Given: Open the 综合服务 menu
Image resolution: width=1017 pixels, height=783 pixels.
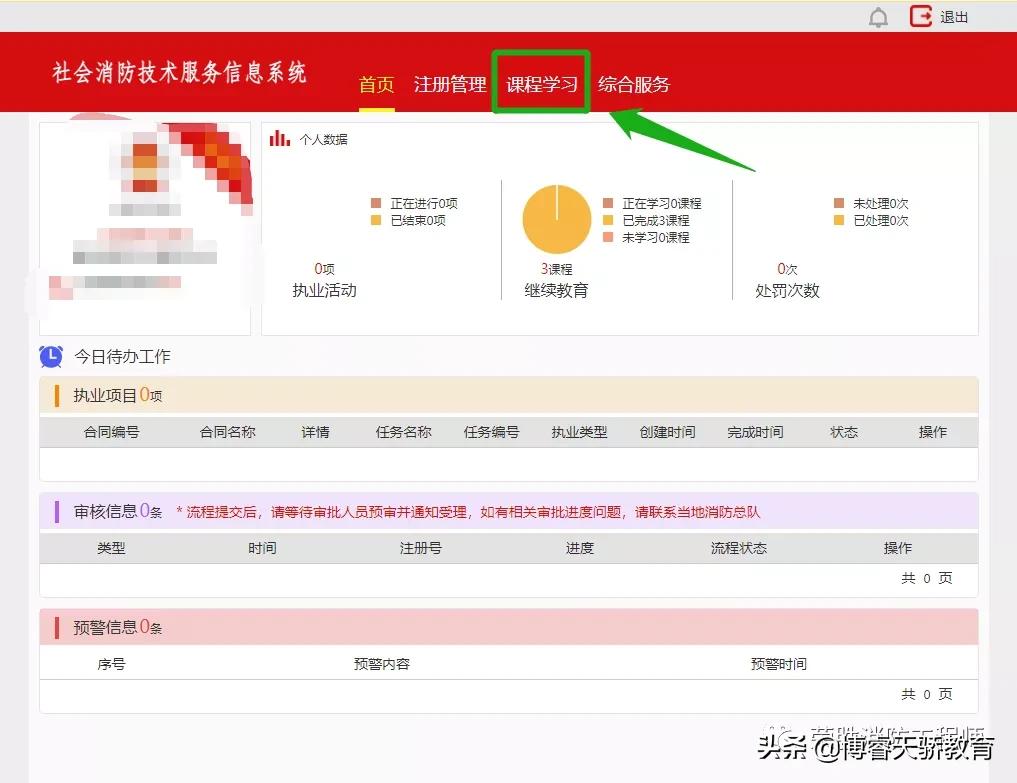Looking at the screenshot, I should click(x=635, y=84).
